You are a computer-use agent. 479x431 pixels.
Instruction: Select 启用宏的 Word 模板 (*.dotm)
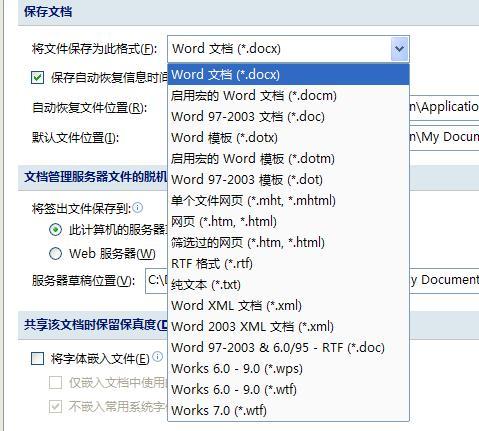288,159
